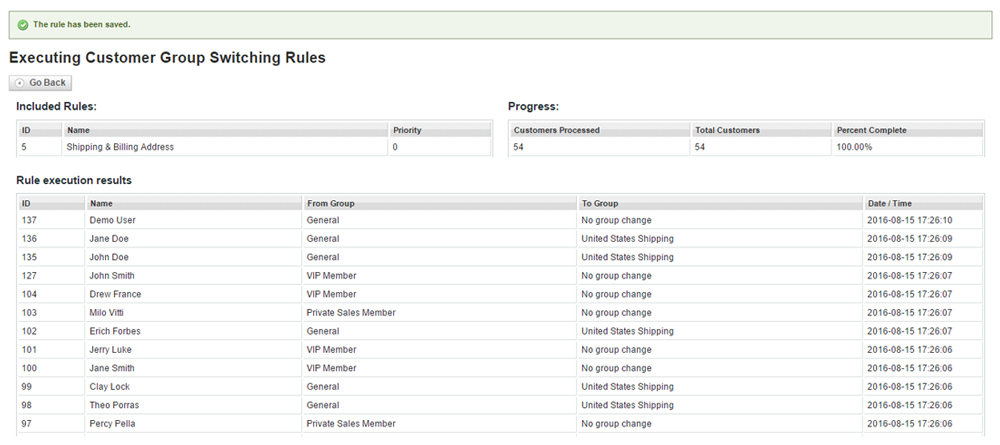The height and width of the screenshot is (445, 1000).
Task: Select the Demo User result row
Action: [501, 221]
